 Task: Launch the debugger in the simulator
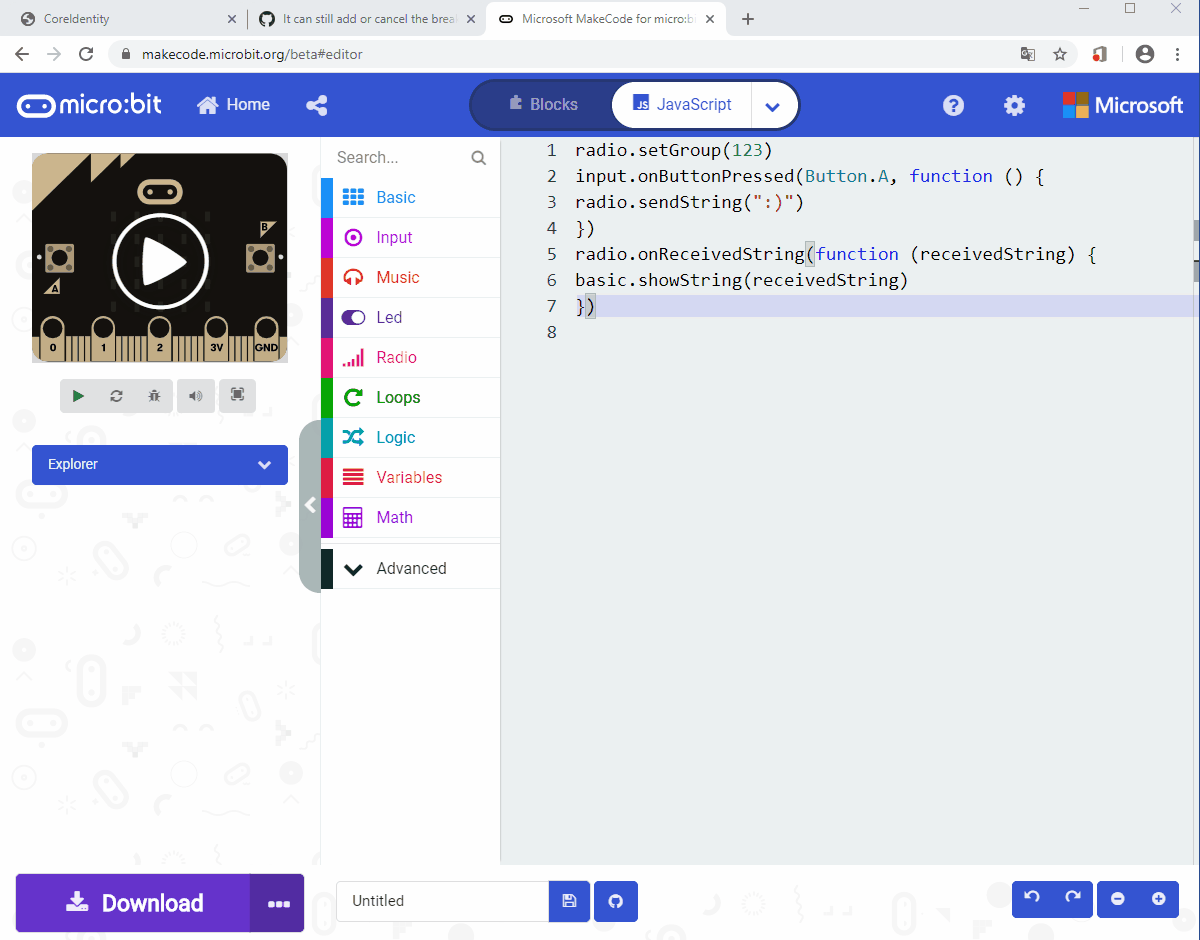pos(154,395)
